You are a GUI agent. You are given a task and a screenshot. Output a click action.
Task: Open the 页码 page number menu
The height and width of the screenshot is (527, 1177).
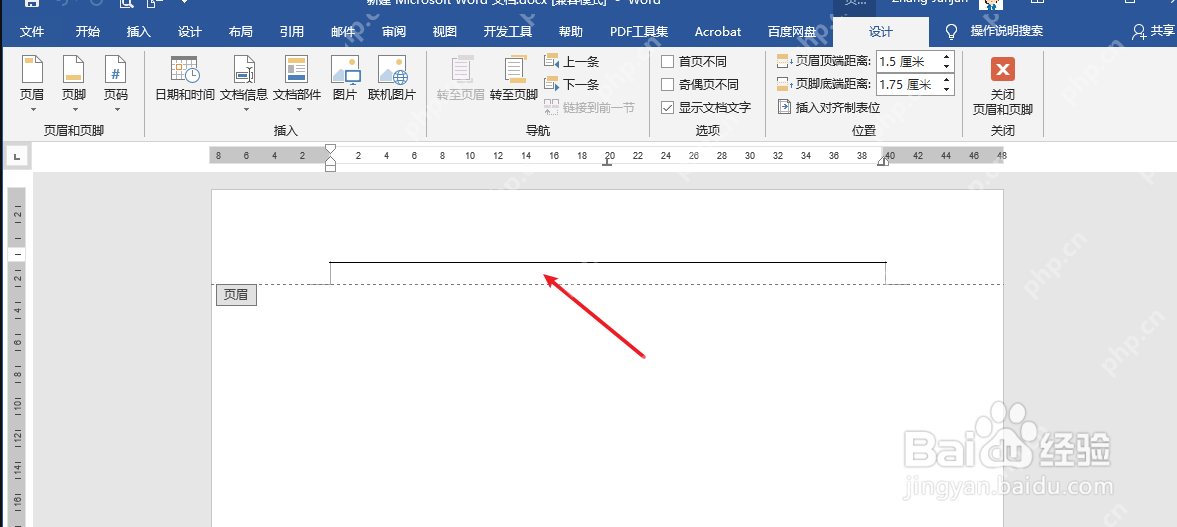[116, 83]
